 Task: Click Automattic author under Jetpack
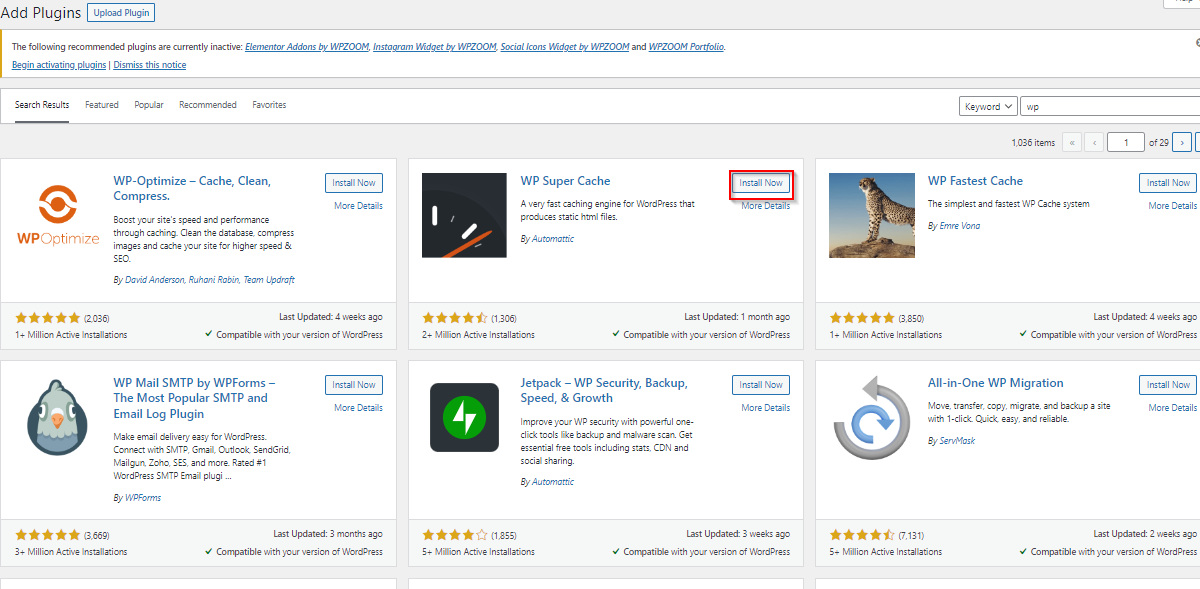coord(553,482)
